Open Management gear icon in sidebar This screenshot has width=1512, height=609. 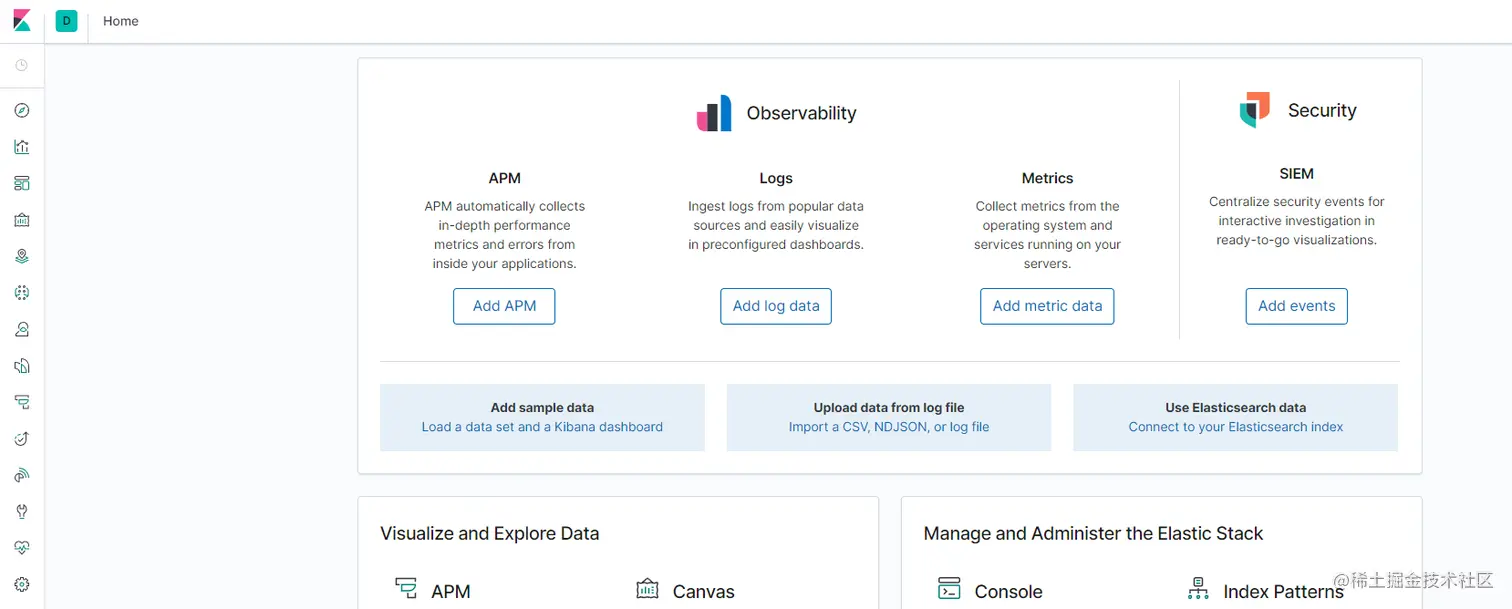pos(22,585)
